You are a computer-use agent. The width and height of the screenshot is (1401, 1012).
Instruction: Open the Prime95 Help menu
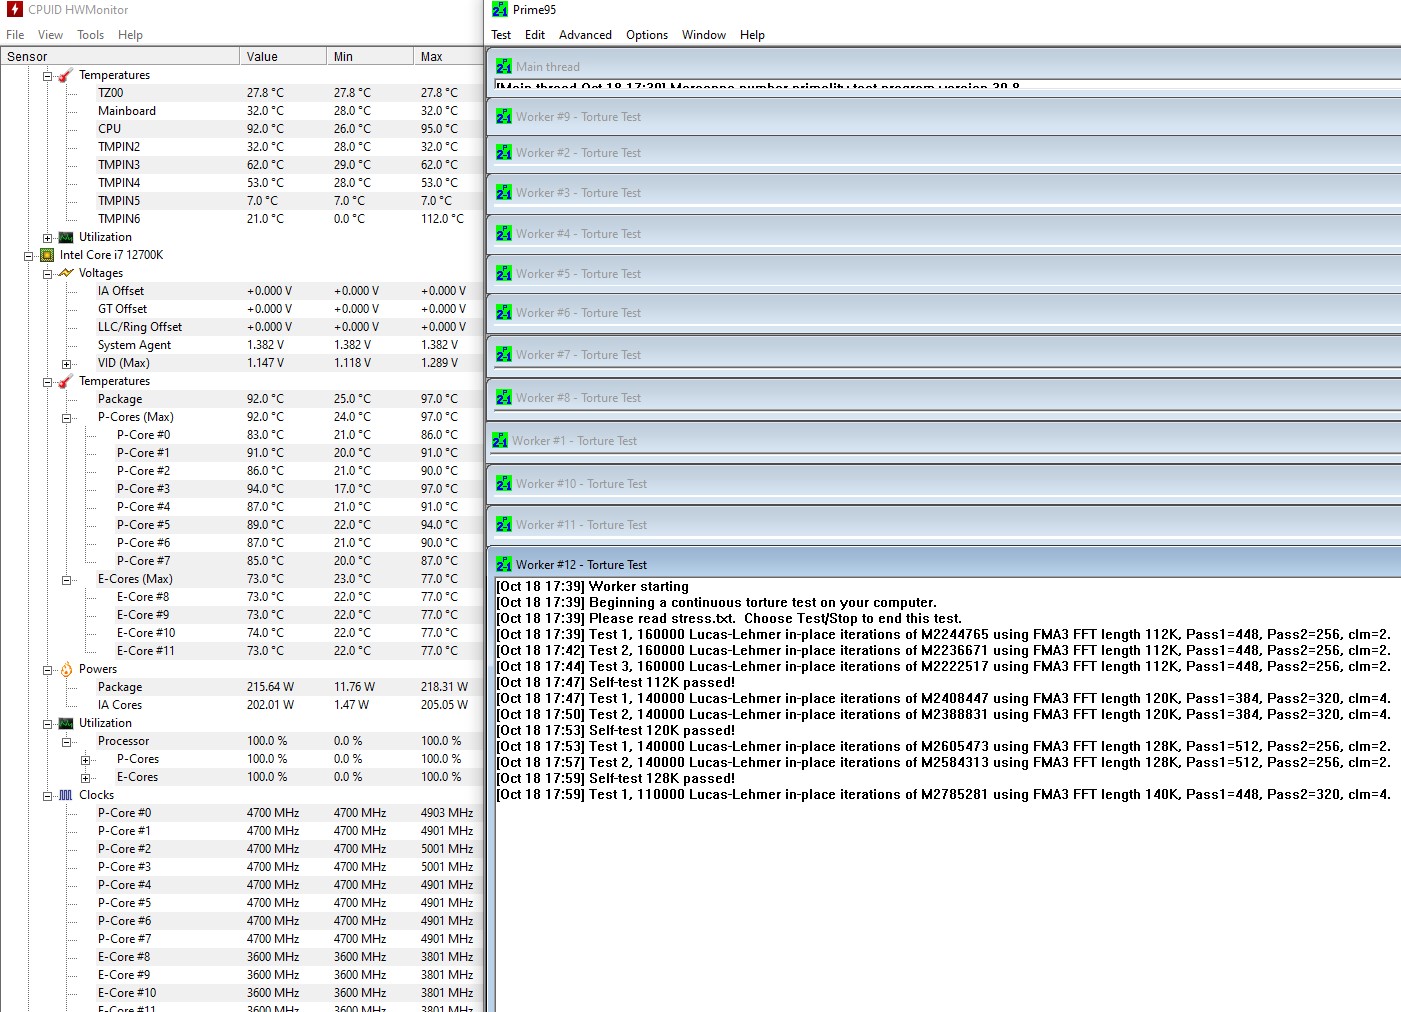click(x=752, y=35)
